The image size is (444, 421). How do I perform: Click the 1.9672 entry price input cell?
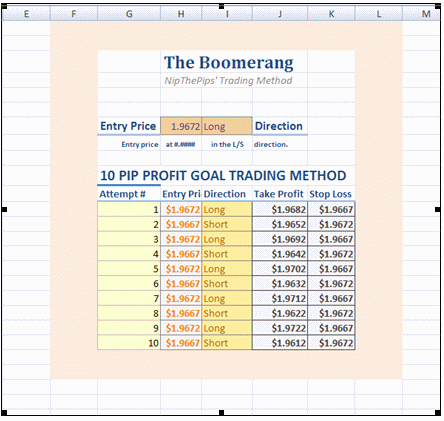[181, 126]
